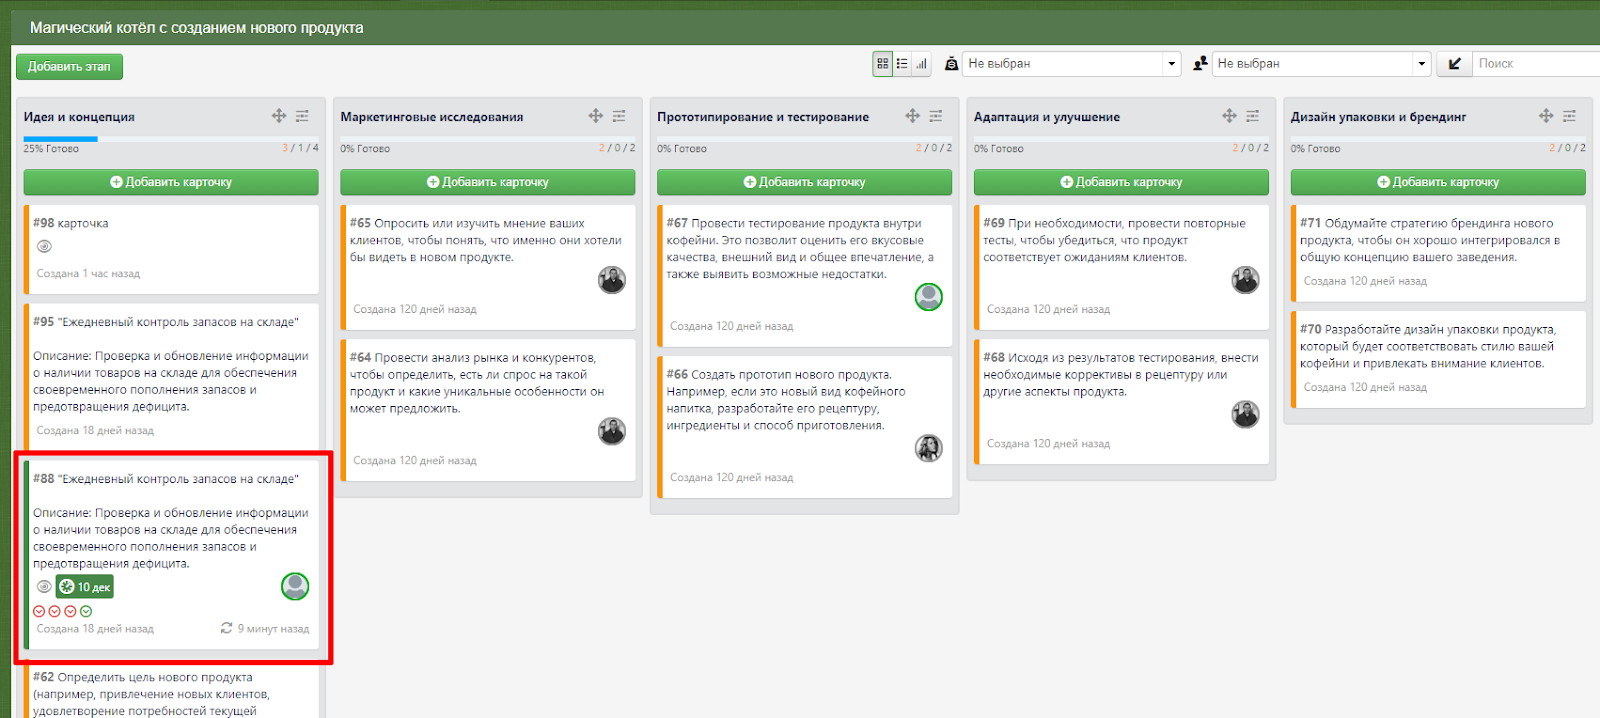Toggle the eye icon on card #98
The image size is (1600, 718).
44,247
